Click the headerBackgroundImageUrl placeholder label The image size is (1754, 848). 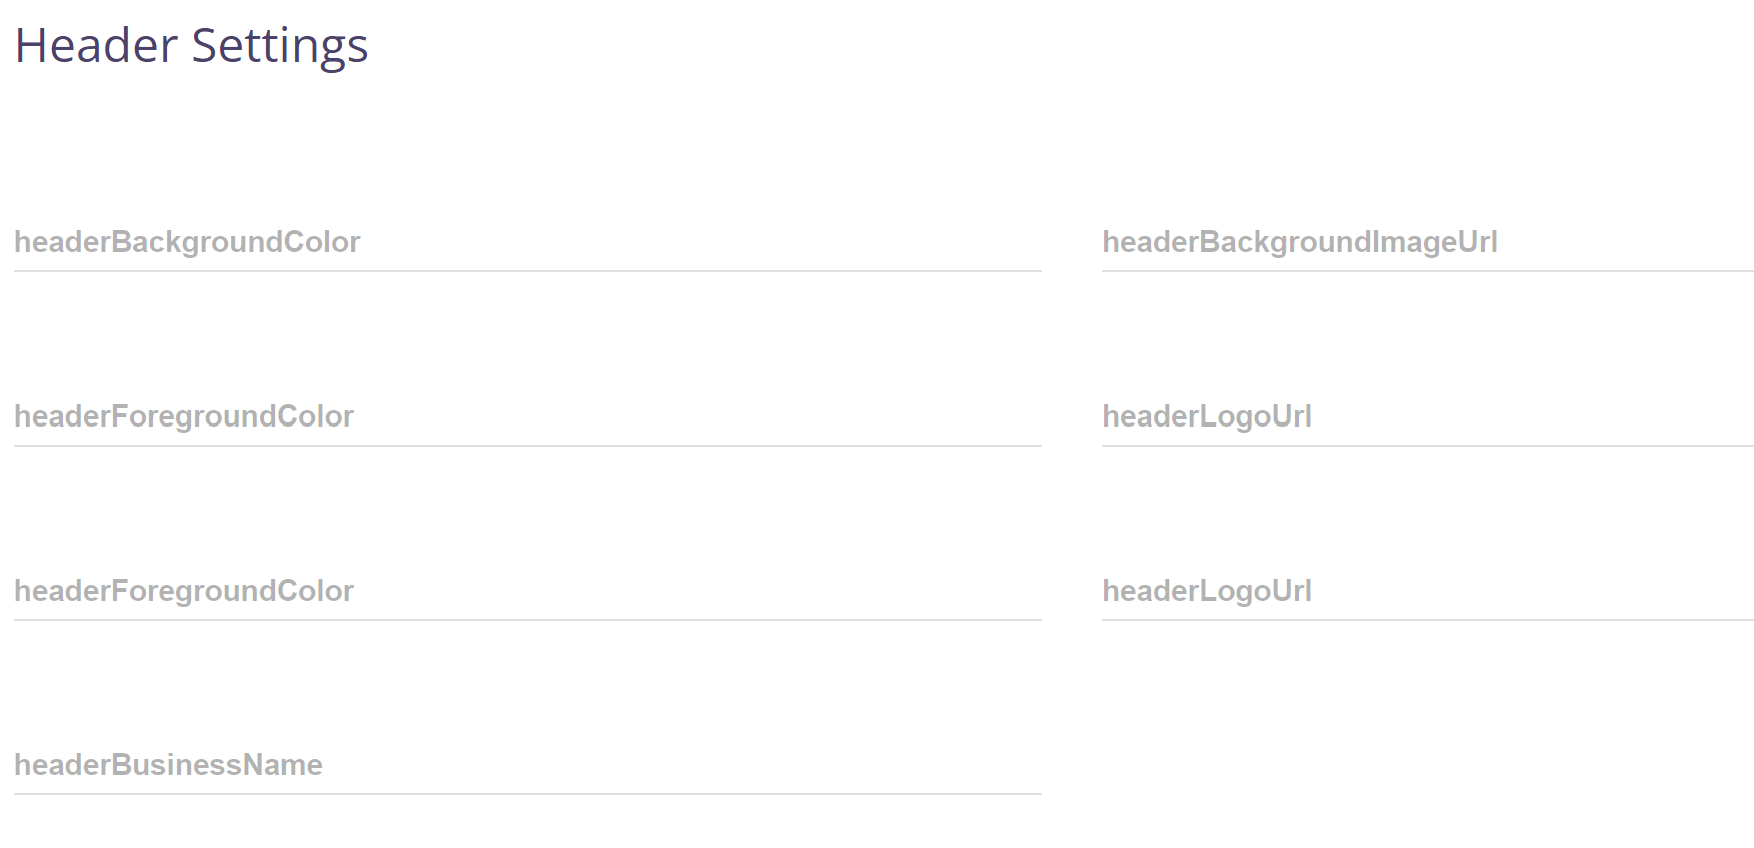(x=1300, y=242)
